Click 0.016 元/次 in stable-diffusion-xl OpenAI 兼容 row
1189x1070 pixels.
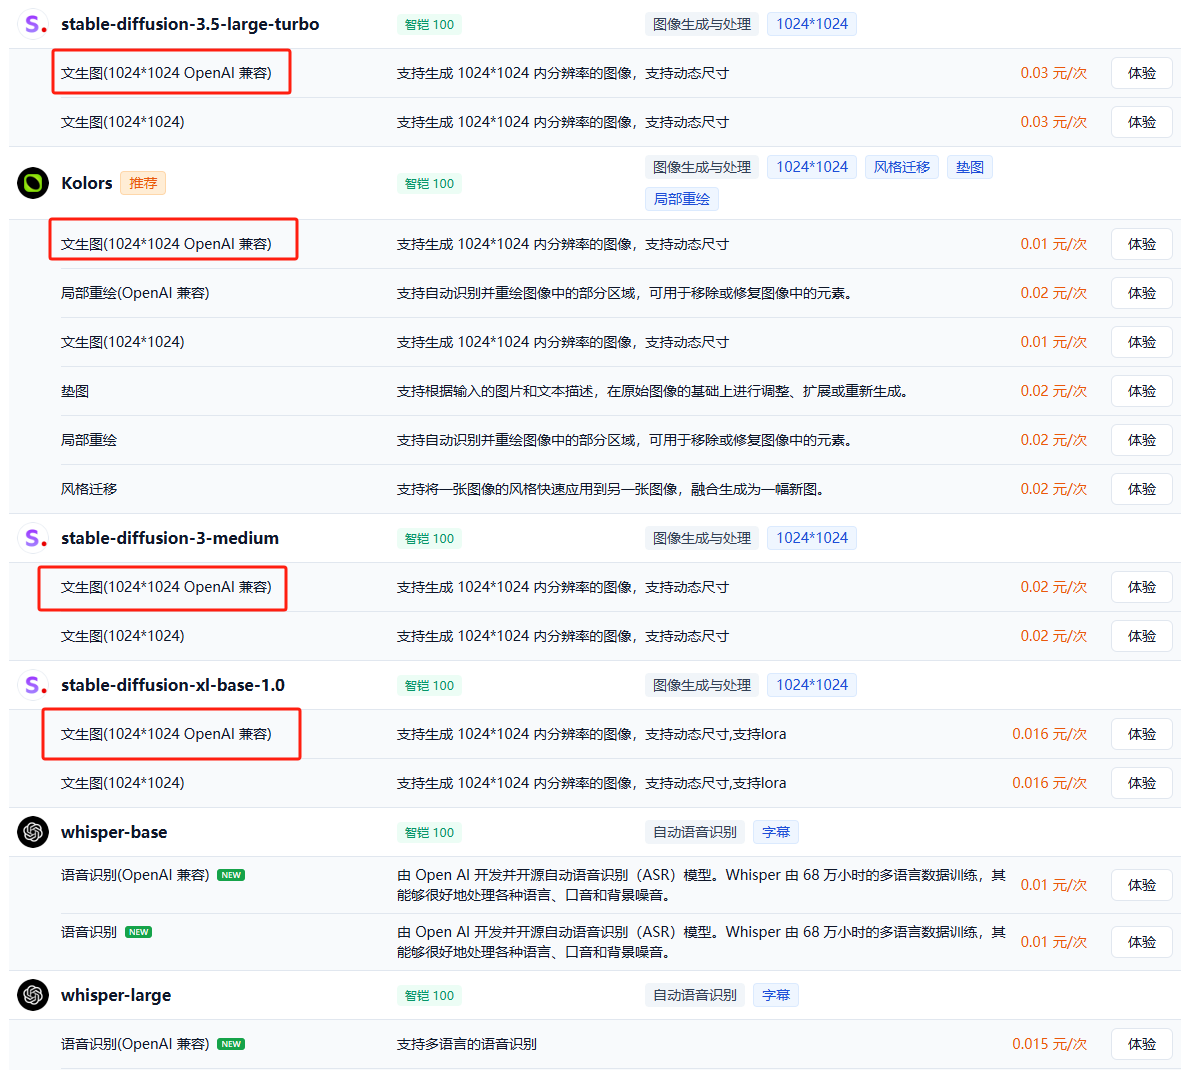click(1049, 734)
